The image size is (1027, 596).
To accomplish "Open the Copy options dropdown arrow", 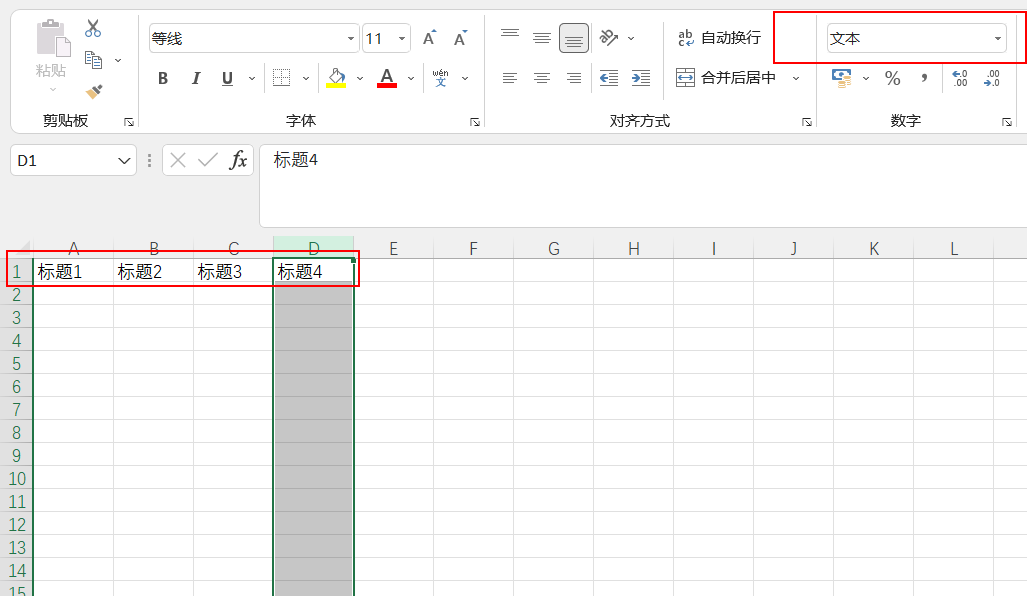I will click(x=118, y=60).
